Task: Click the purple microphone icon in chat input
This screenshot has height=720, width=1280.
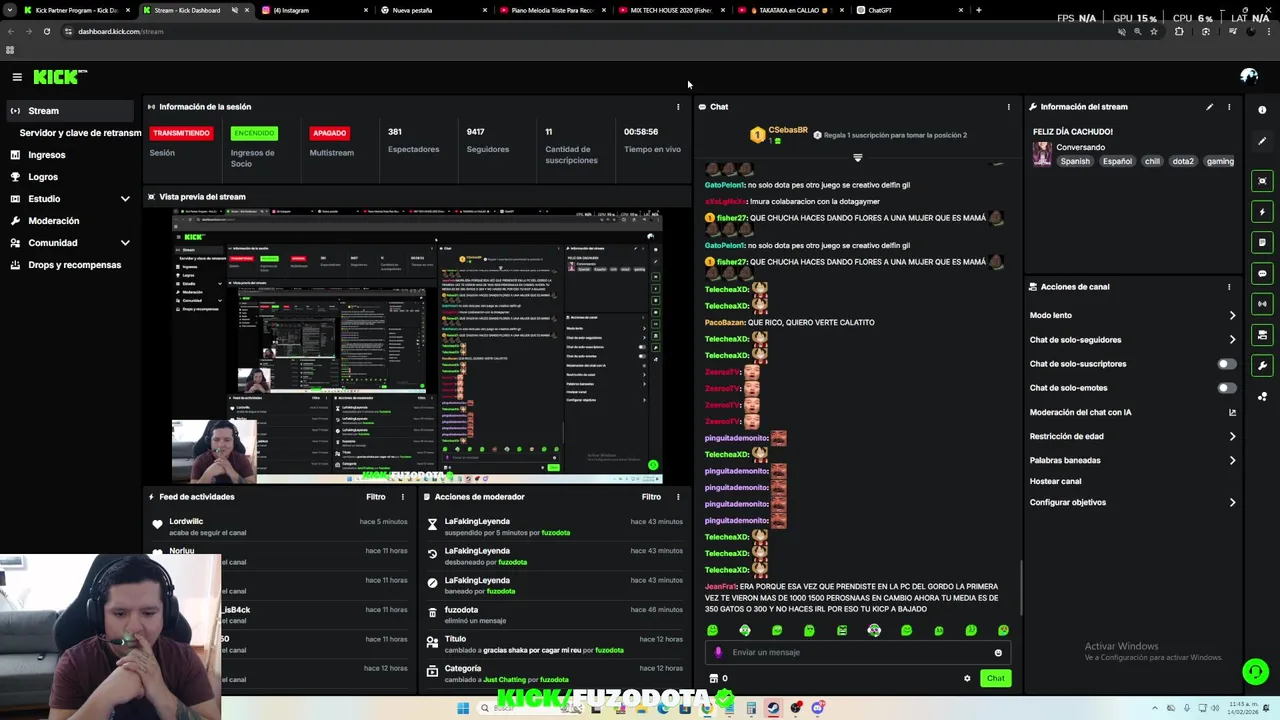Action: (x=718, y=652)
